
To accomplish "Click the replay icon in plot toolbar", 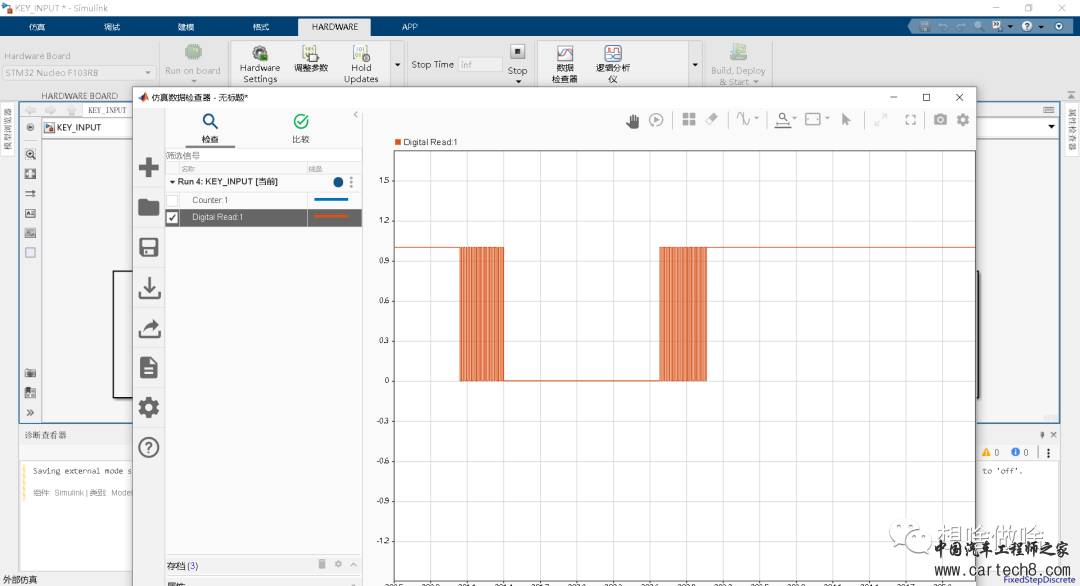I will (x=656, y=120).
